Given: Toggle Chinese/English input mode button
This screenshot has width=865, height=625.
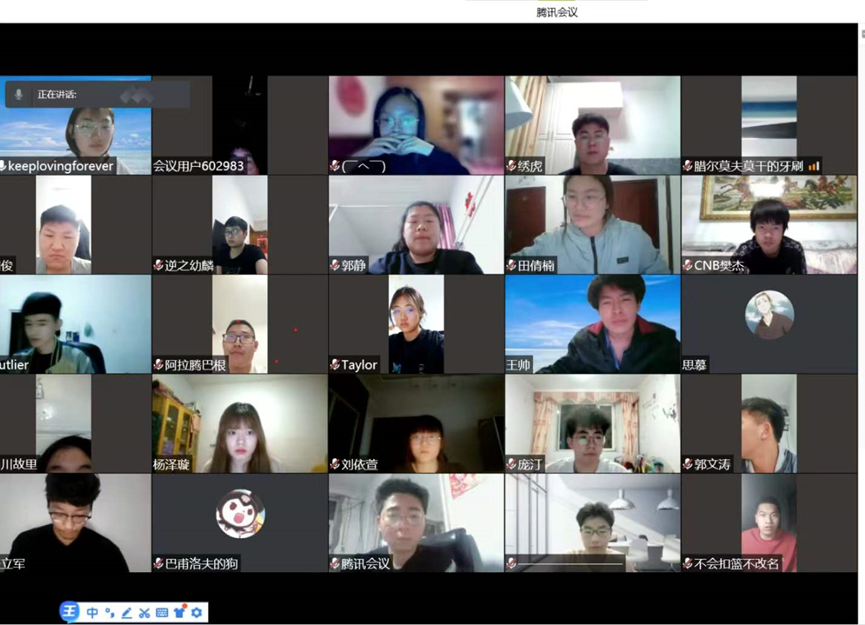Looking at the screenshot, I should (93, 612).
